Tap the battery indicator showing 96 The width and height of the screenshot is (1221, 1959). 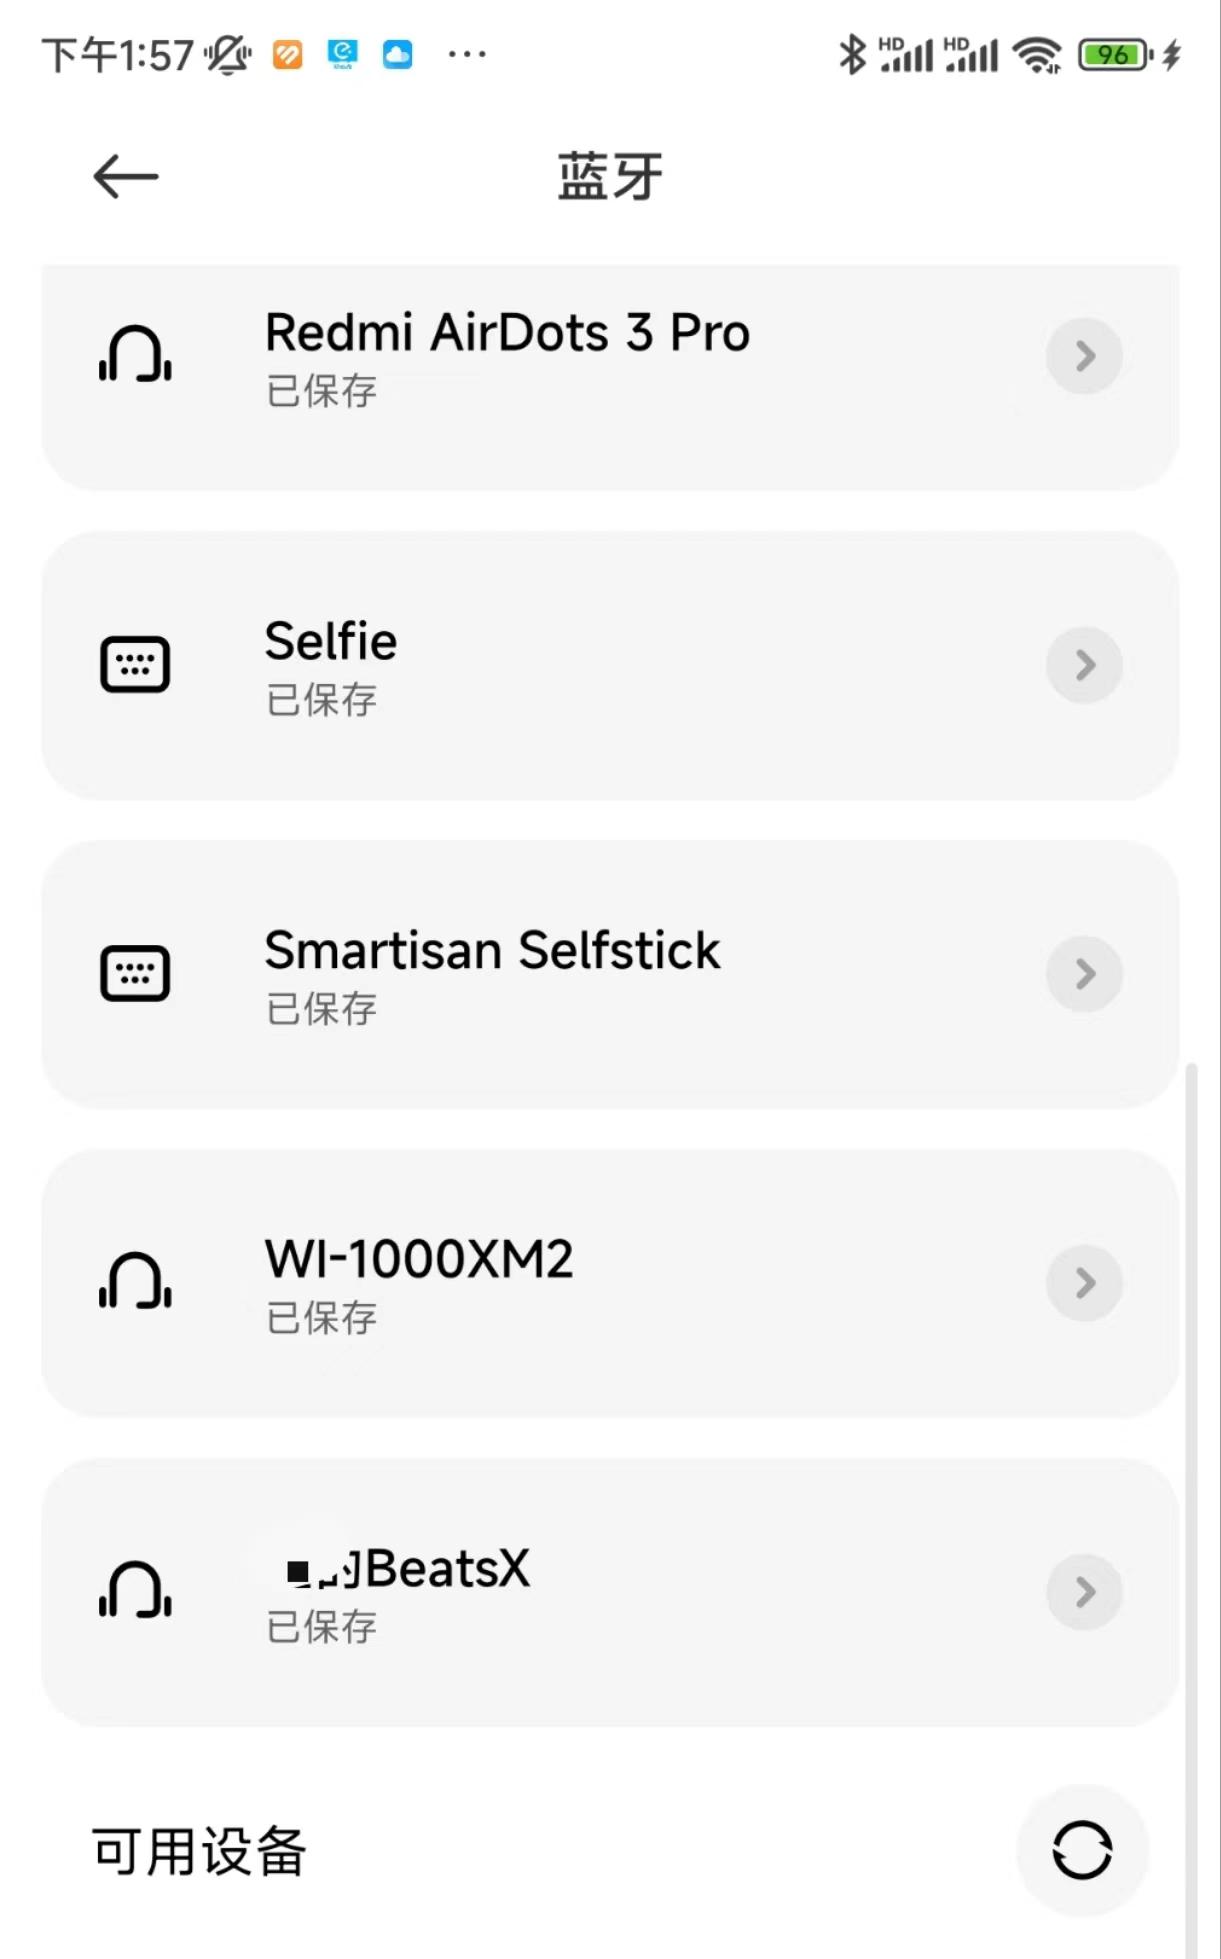coord(1115,55)
